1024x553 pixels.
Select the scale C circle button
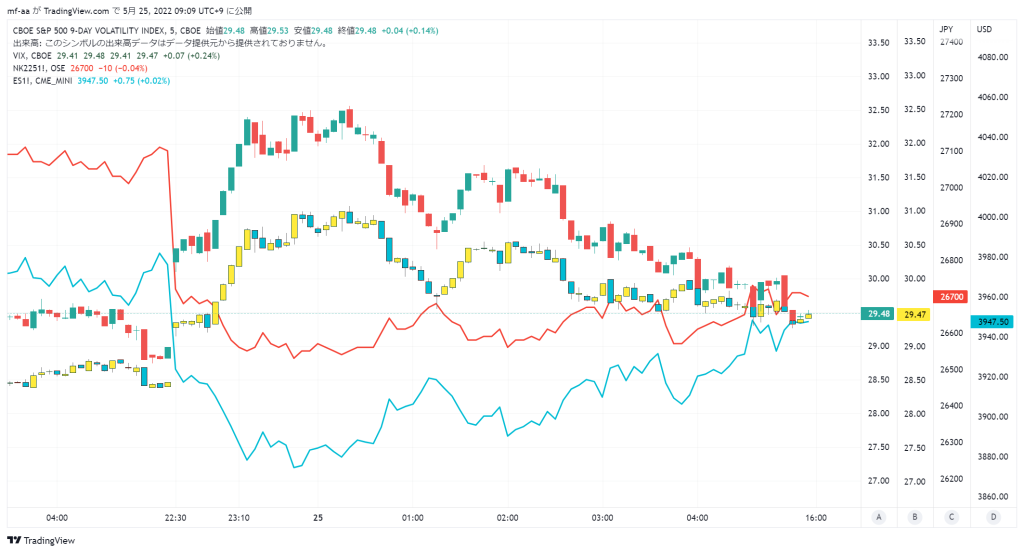coord(952,517)
